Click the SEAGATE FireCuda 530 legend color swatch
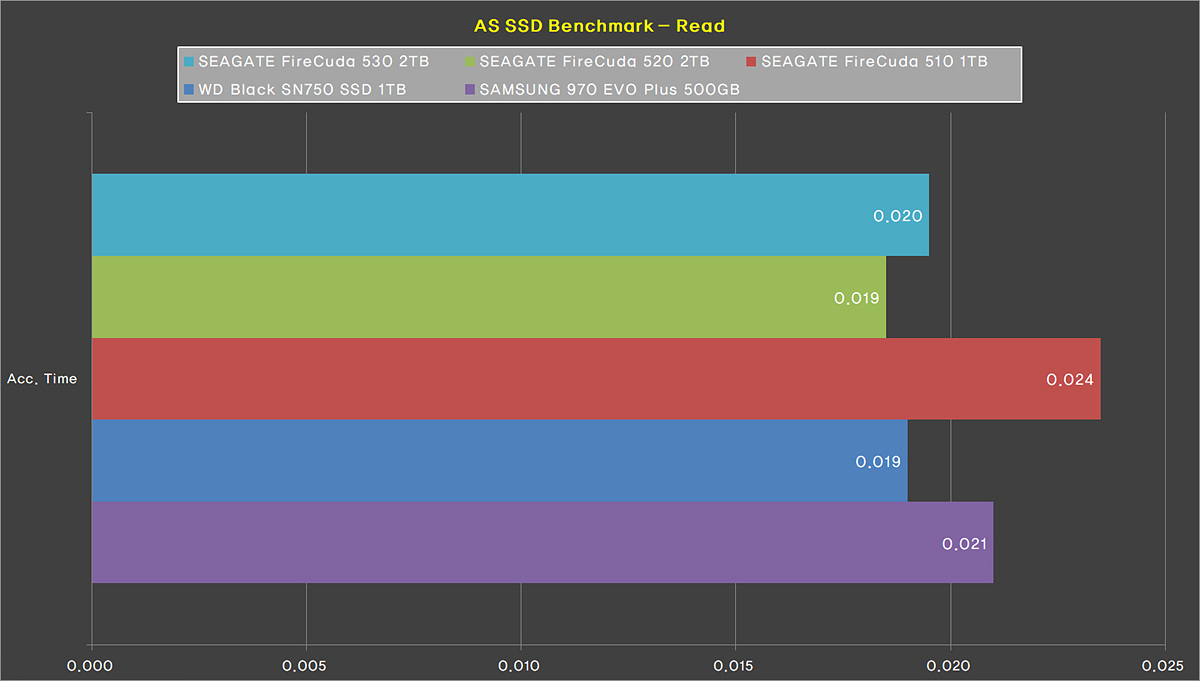Screen dimensions: 1200x681 click(190, 62)
